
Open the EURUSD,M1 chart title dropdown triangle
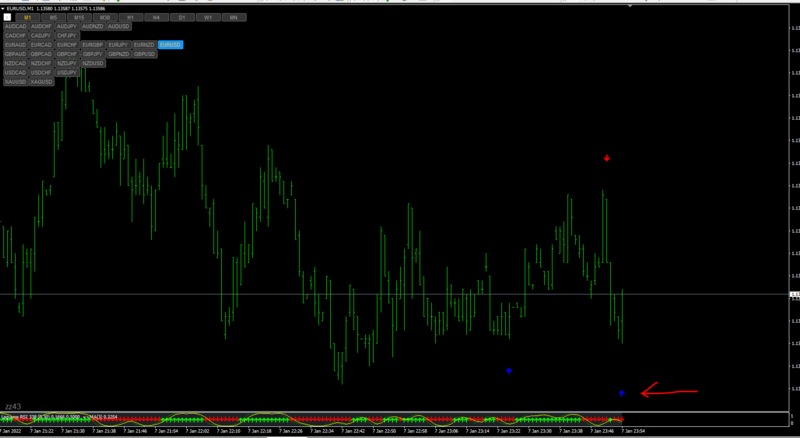[x=3, y=9]
